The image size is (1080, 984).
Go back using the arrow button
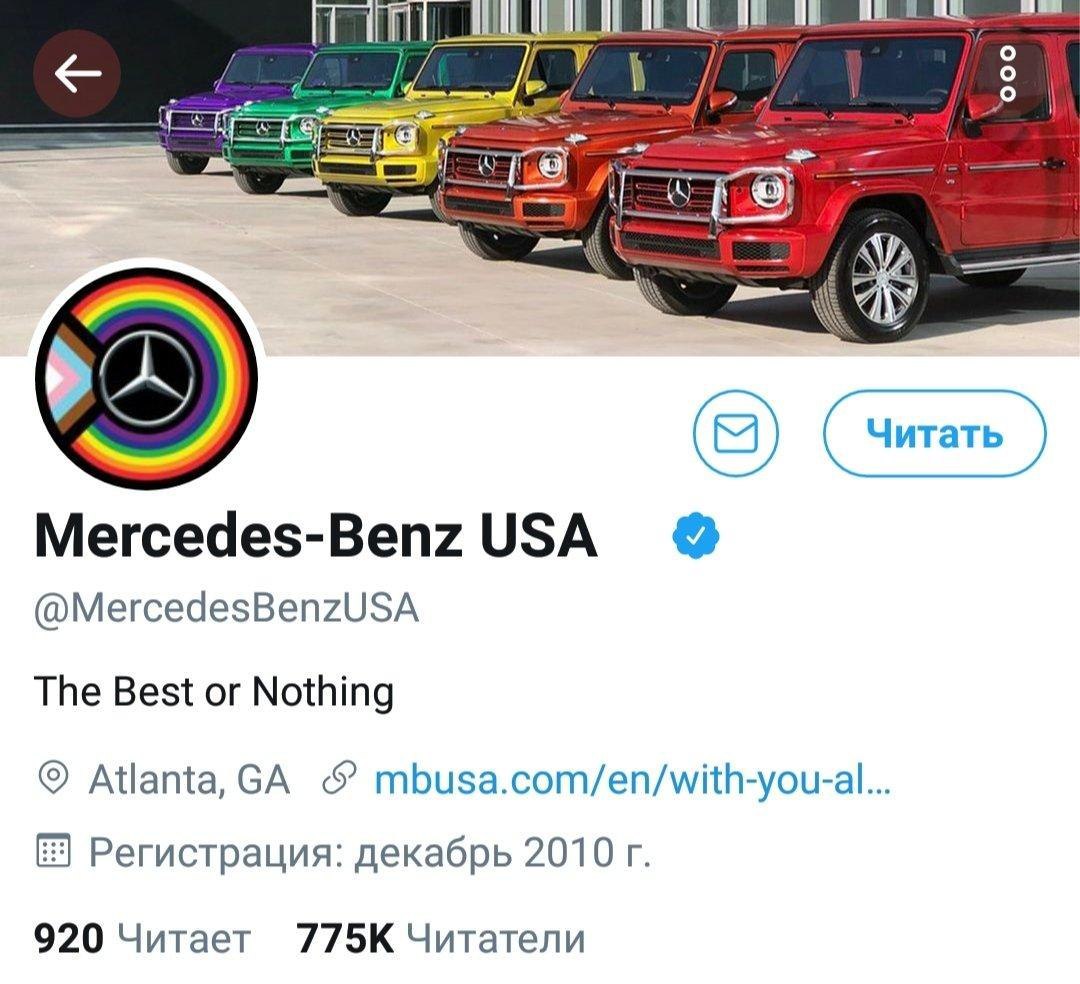click(77, 74)
